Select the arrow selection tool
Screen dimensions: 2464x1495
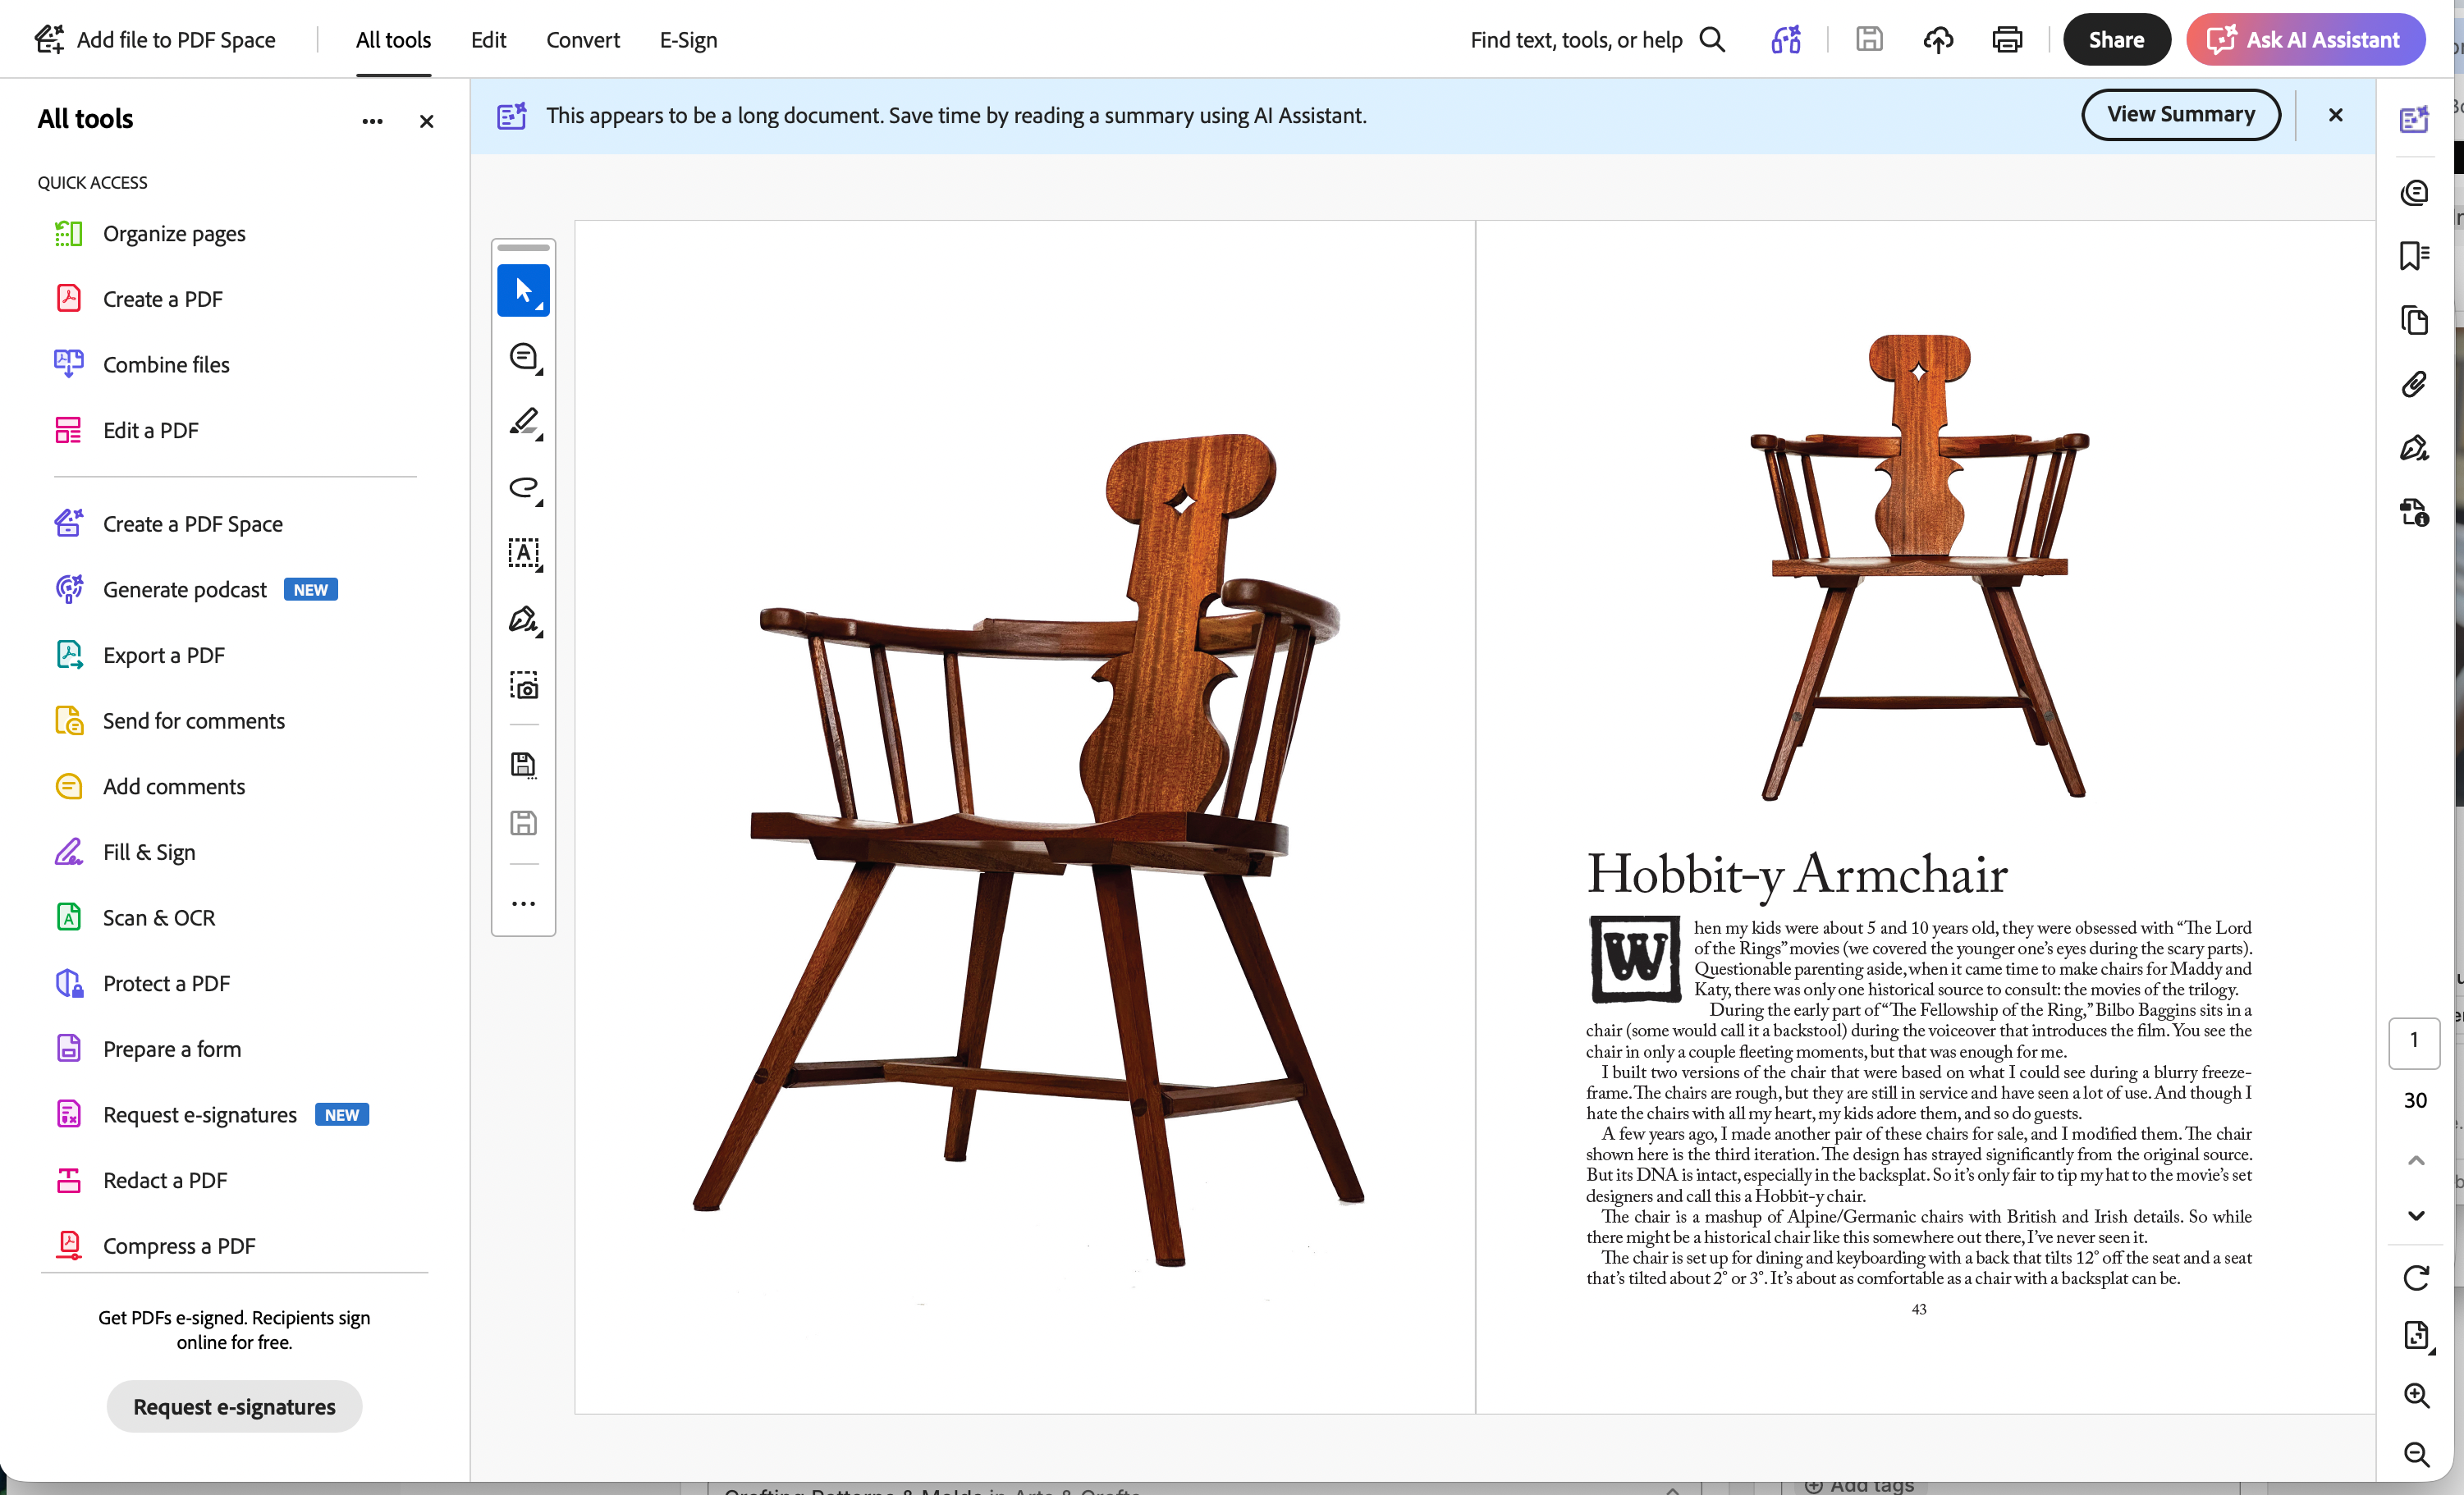(x=523, y=291)
